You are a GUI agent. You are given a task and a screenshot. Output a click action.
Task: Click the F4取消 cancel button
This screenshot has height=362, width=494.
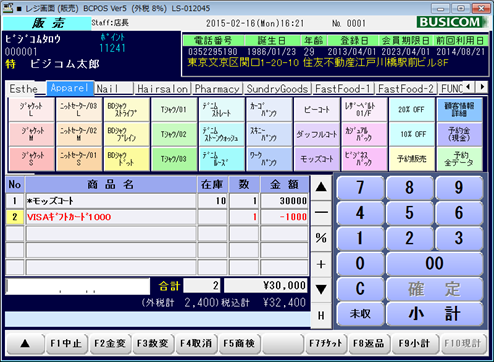point(196,343)
